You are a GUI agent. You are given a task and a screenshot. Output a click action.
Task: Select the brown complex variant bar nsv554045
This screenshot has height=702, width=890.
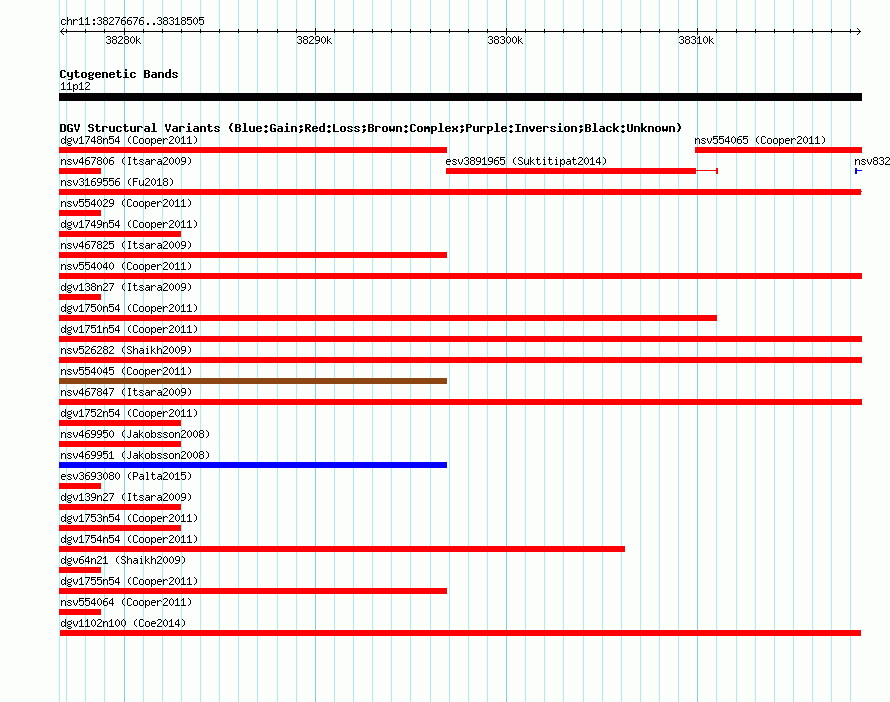253,381
